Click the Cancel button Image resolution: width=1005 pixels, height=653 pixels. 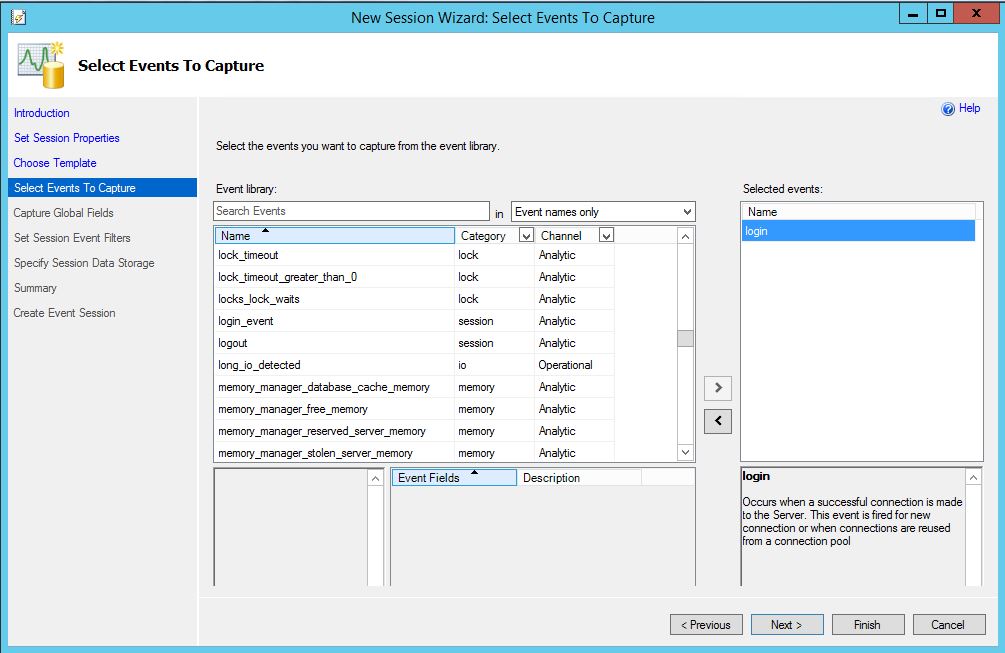pyautogui.click(x=949, y=625)
